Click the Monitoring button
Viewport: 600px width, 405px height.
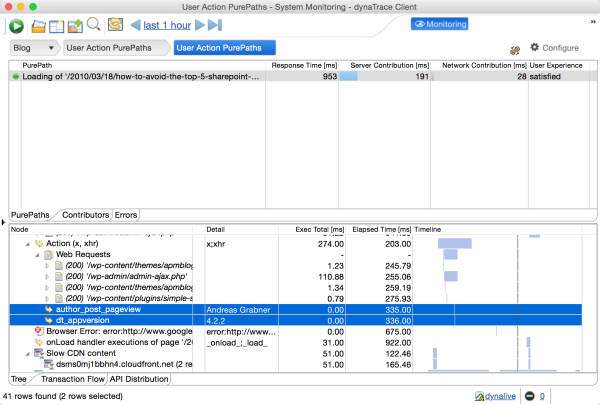tap(439, 24)
